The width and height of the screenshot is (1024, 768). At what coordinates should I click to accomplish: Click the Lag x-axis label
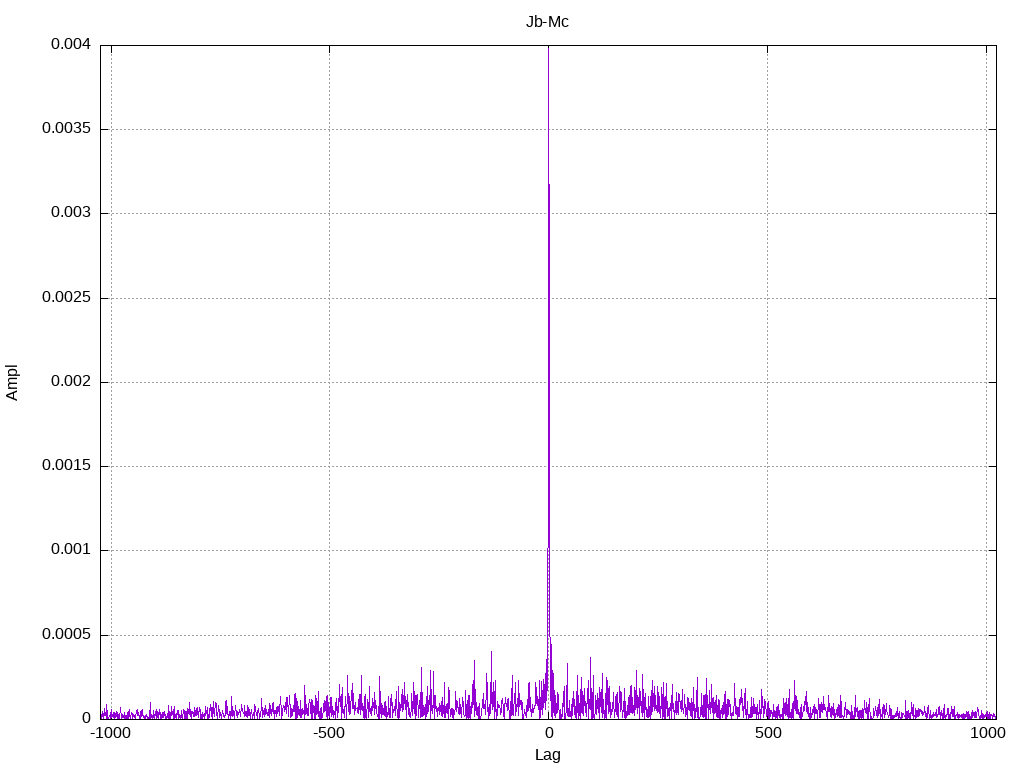(547, 755)
